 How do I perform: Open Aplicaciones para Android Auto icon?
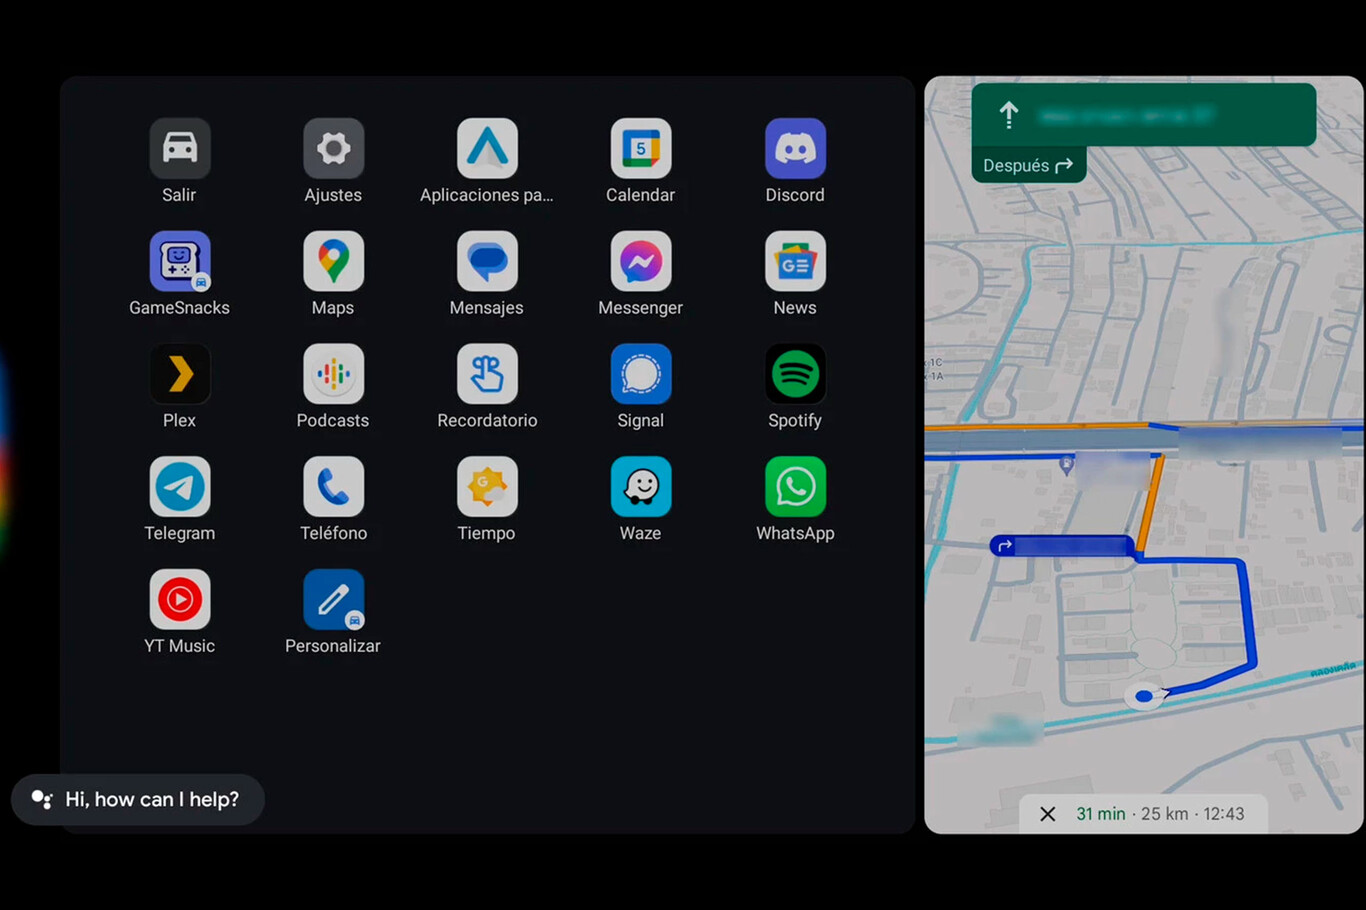point(487,149)
